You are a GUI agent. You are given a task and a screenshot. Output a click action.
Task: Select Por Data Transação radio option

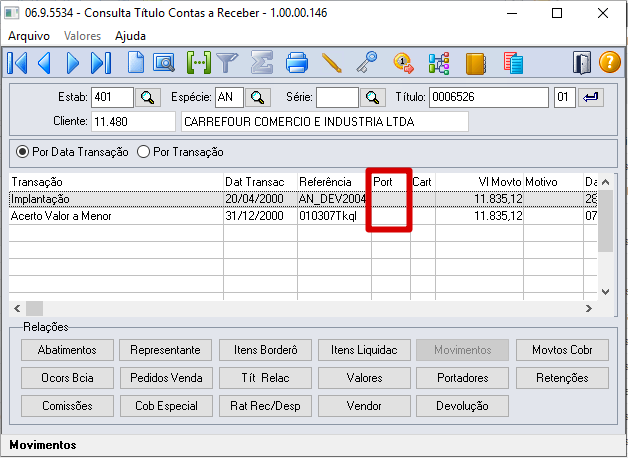click(x=72, y=152)
